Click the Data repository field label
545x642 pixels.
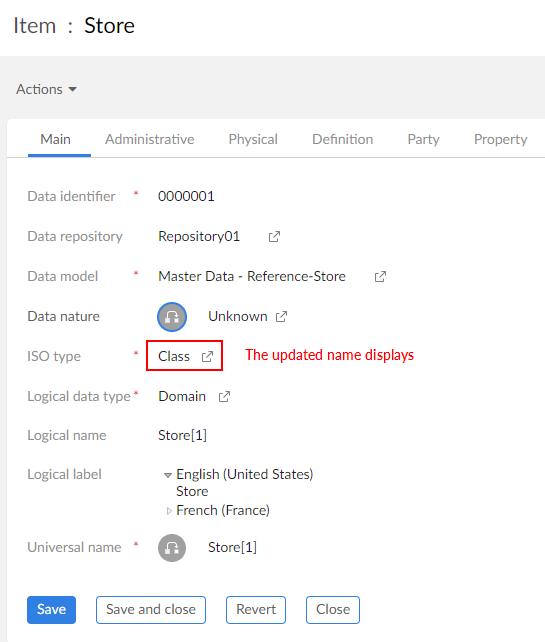coord(75,236)
